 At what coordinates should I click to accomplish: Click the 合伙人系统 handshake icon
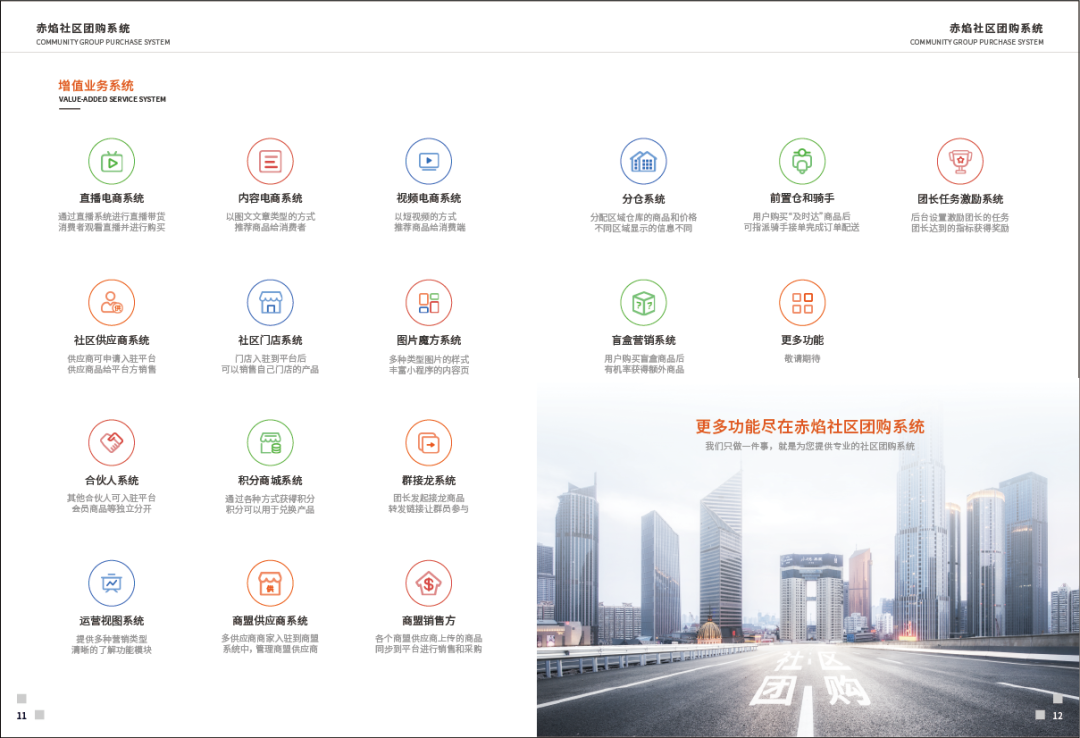(111, 443)
